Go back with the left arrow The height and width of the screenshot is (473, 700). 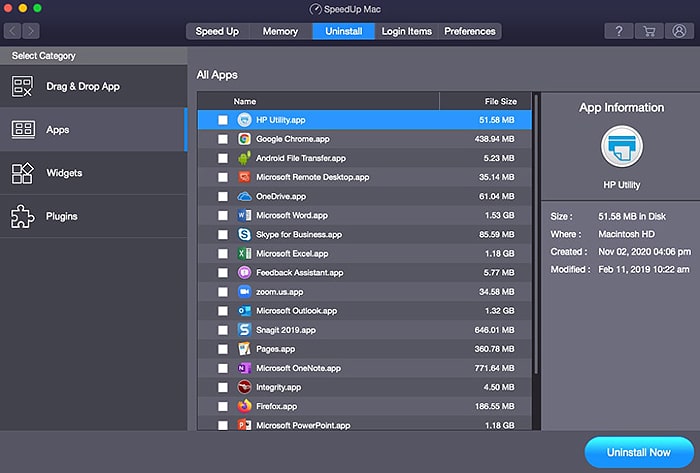click(x=12, y=31)
